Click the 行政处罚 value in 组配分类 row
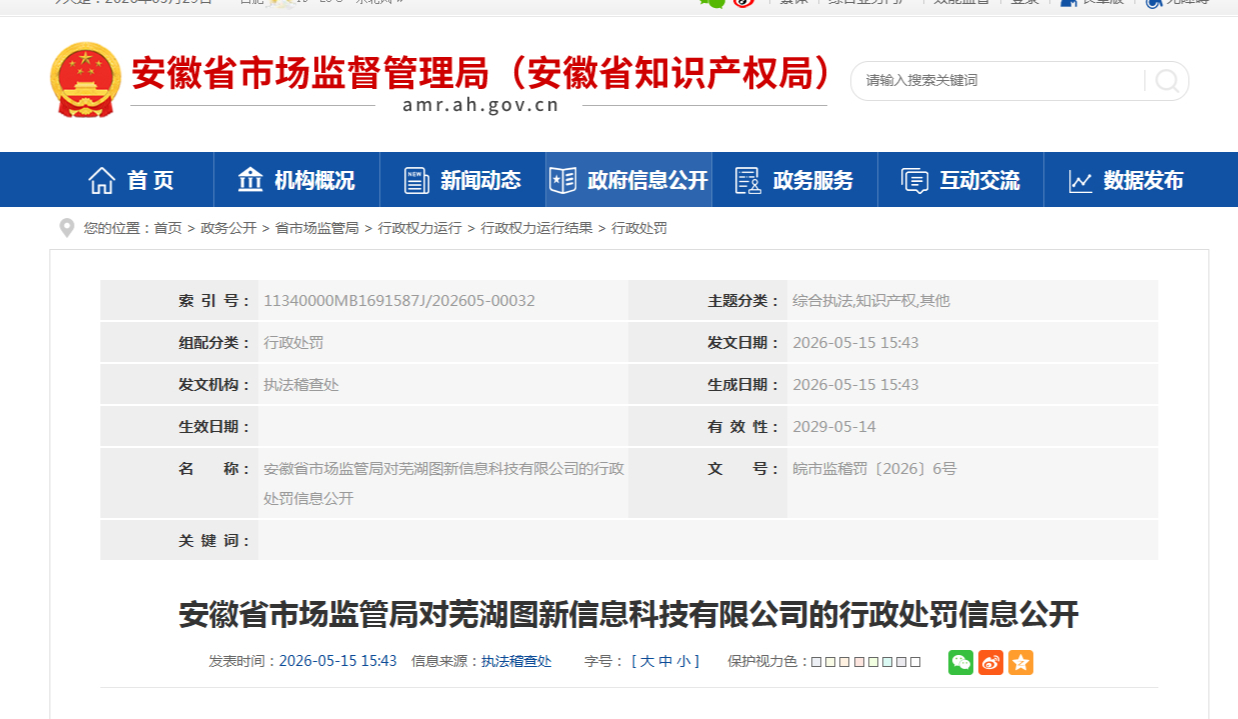The image size is (1238, 719). (293, 342)
